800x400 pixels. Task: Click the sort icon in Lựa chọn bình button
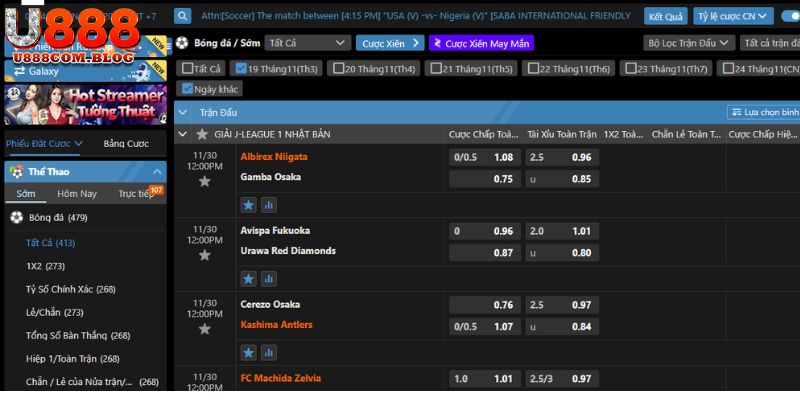[736, 112]
